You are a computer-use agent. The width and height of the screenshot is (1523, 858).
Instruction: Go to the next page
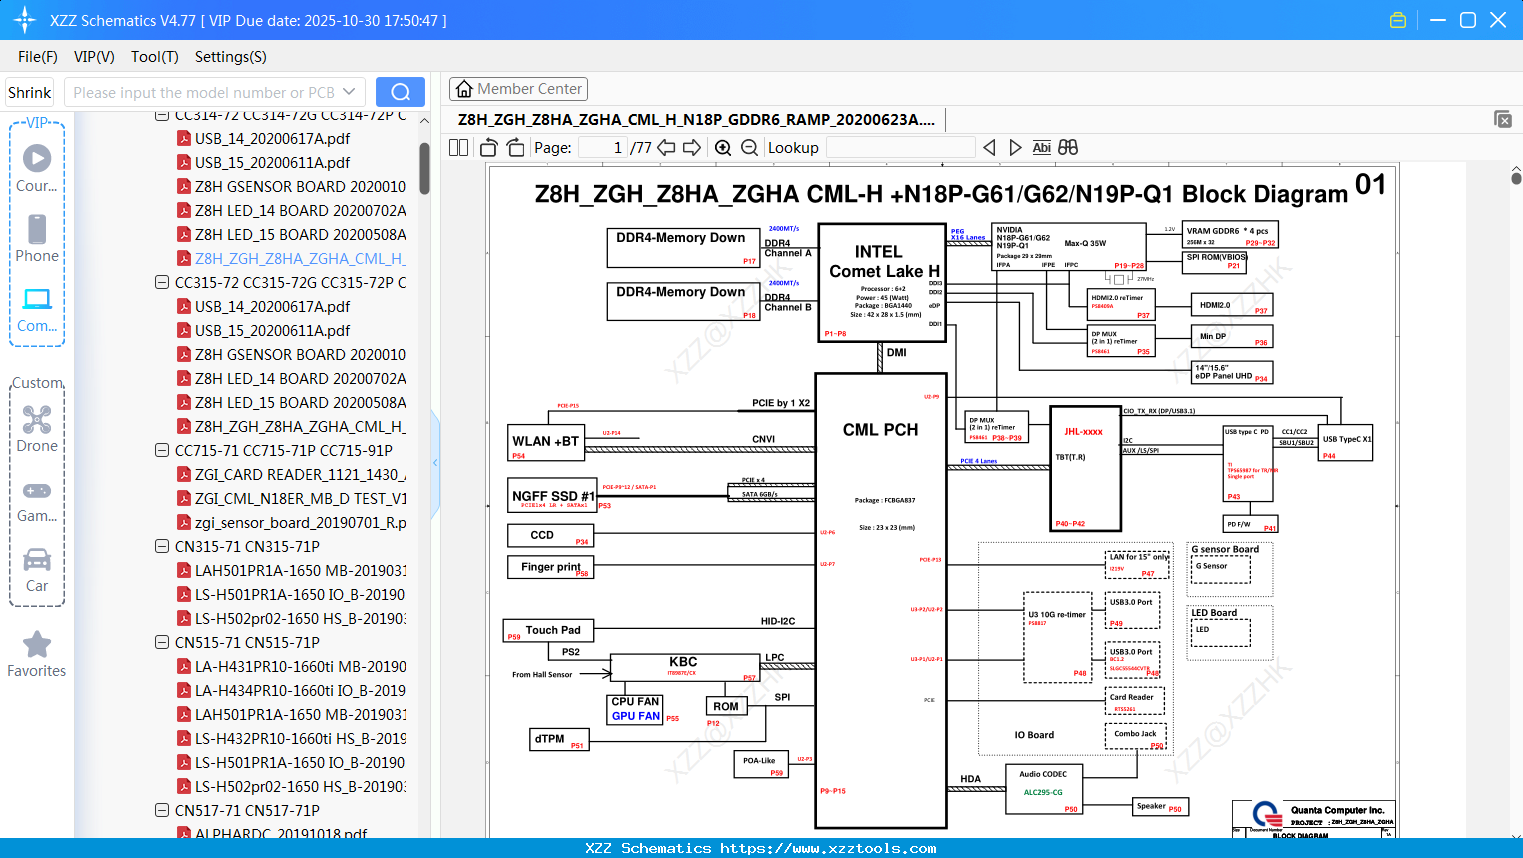(x=692, y=148)
